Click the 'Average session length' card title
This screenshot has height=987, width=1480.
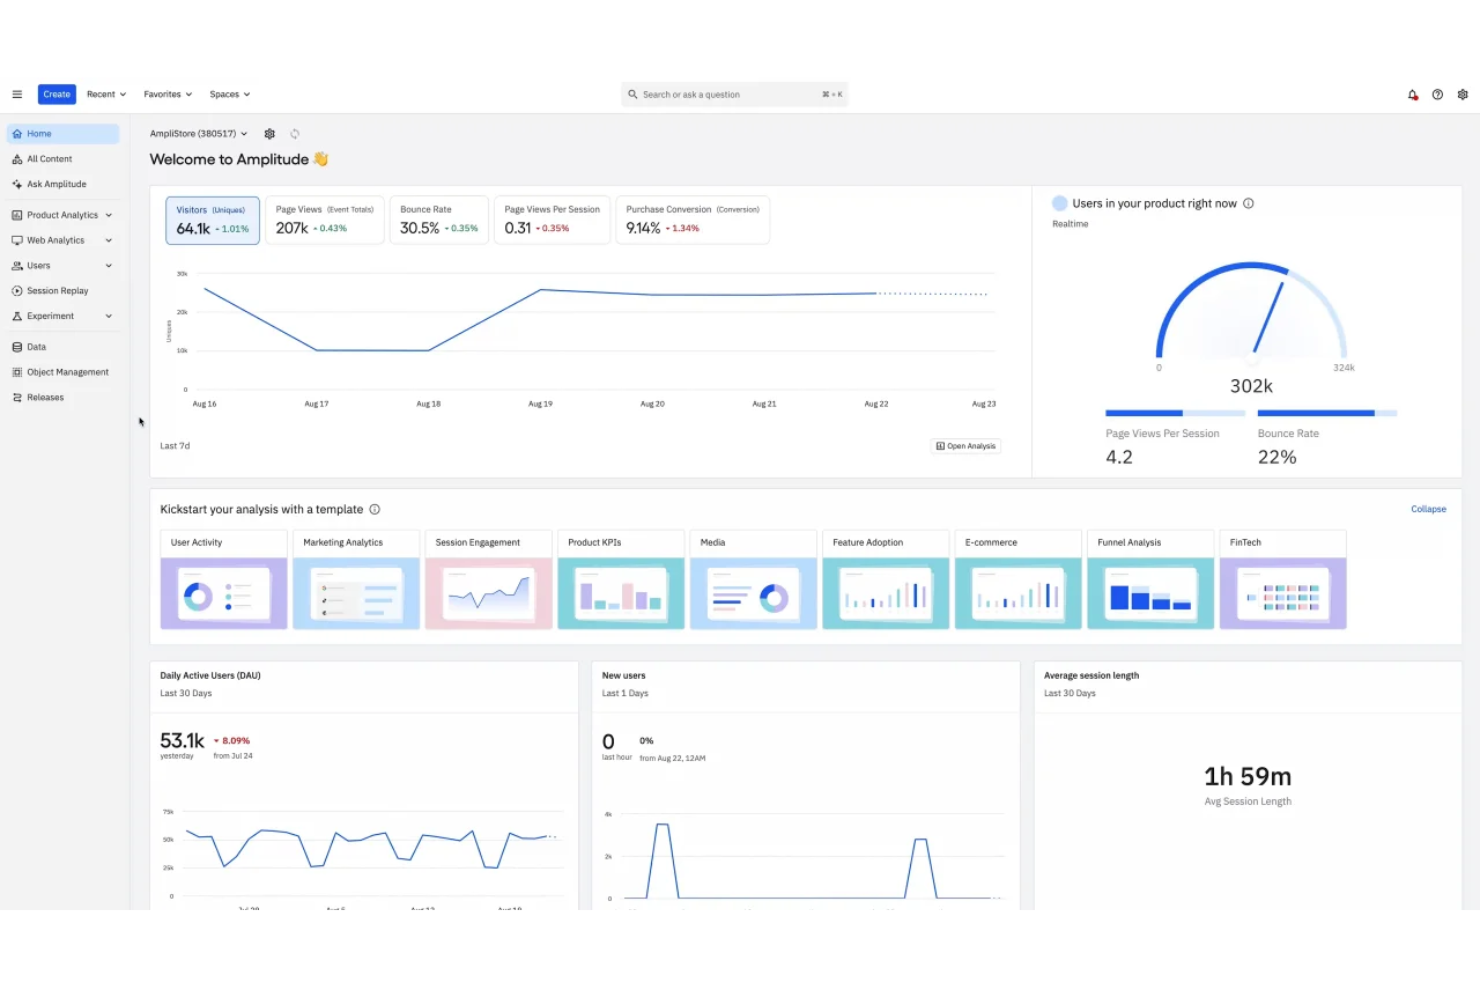1091,676
